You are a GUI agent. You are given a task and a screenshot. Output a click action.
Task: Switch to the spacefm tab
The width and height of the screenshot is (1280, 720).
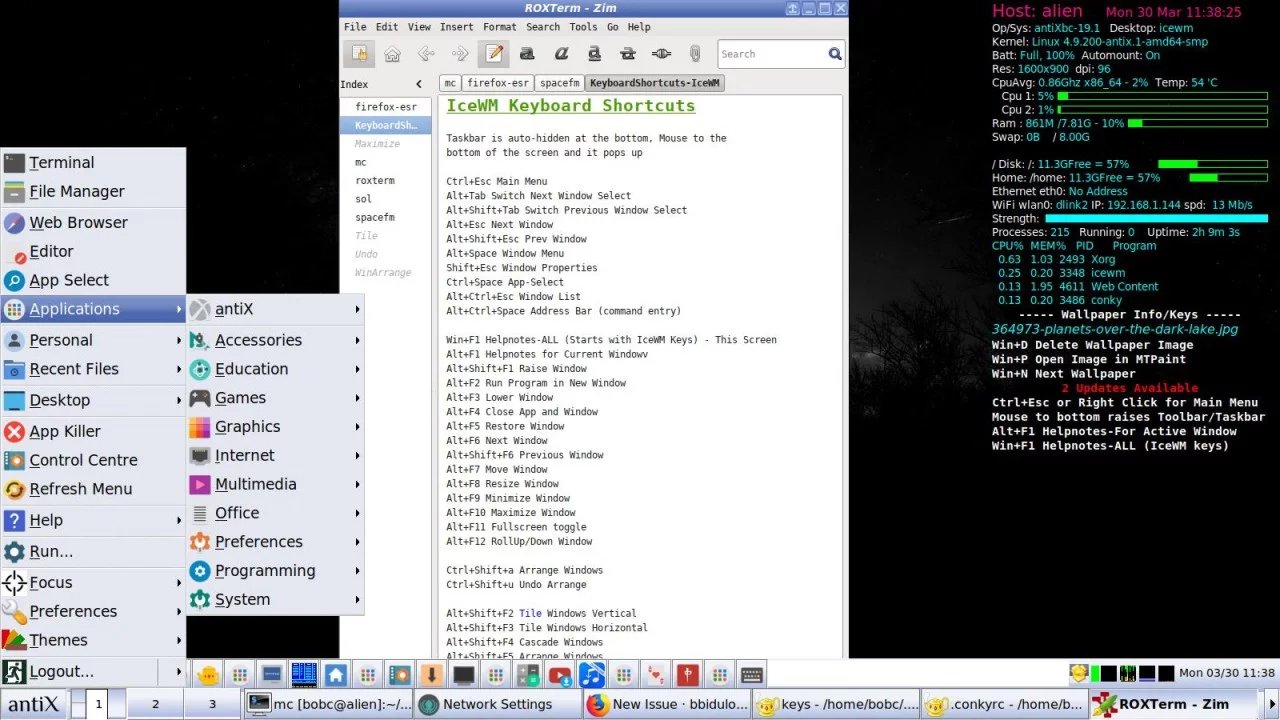coord(559,83)
